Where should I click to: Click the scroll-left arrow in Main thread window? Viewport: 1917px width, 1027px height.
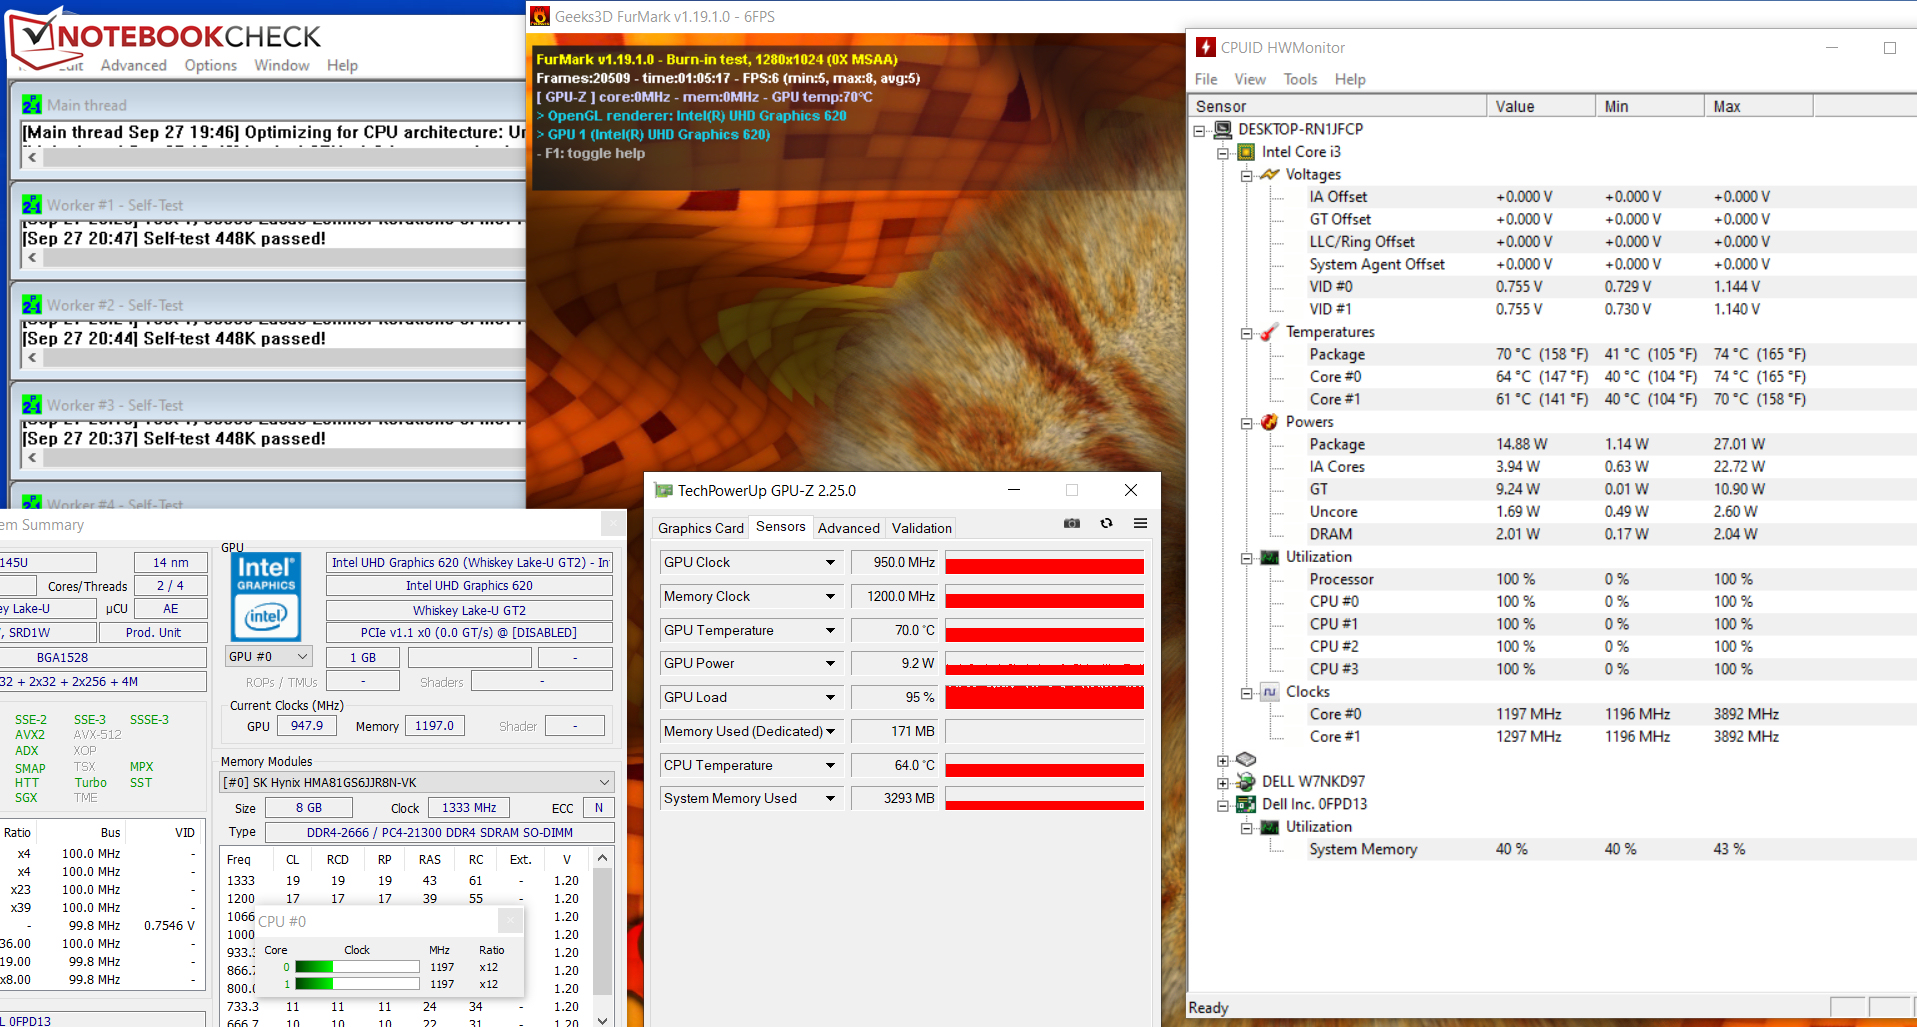click(33, 157)
